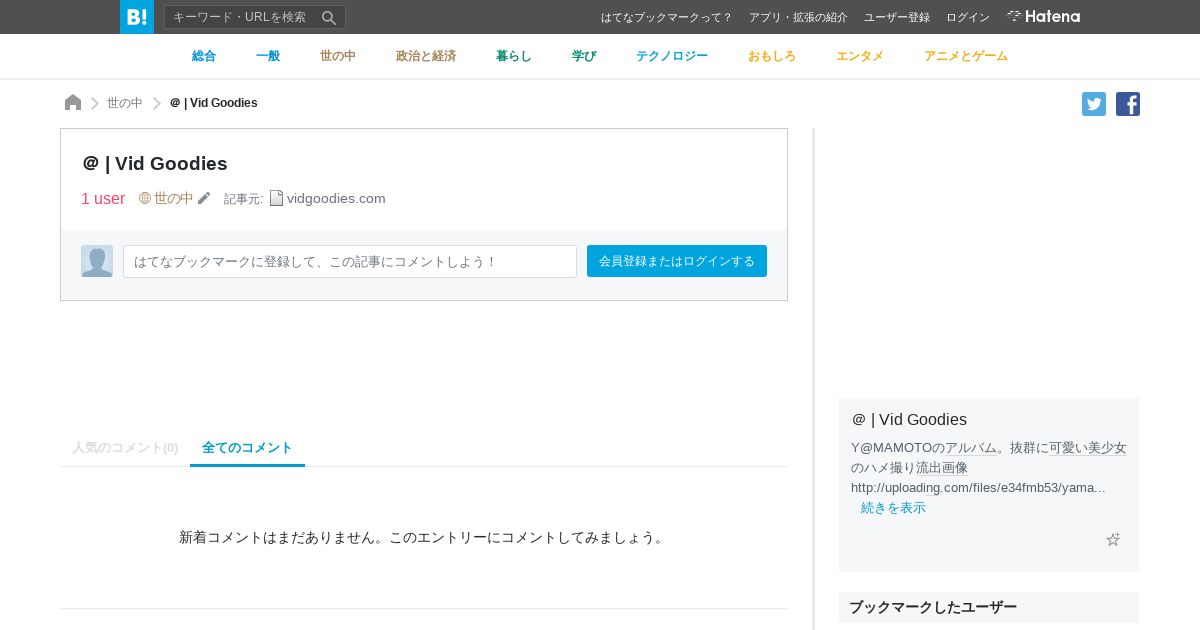
Task: Open the テクノロジー category
Action: [x=672, y=56]
